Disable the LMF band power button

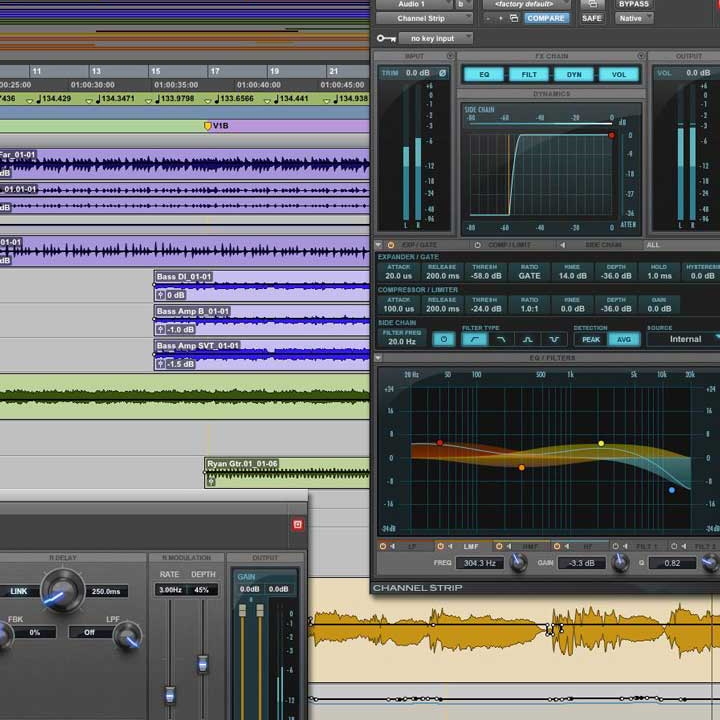(440, 546)
